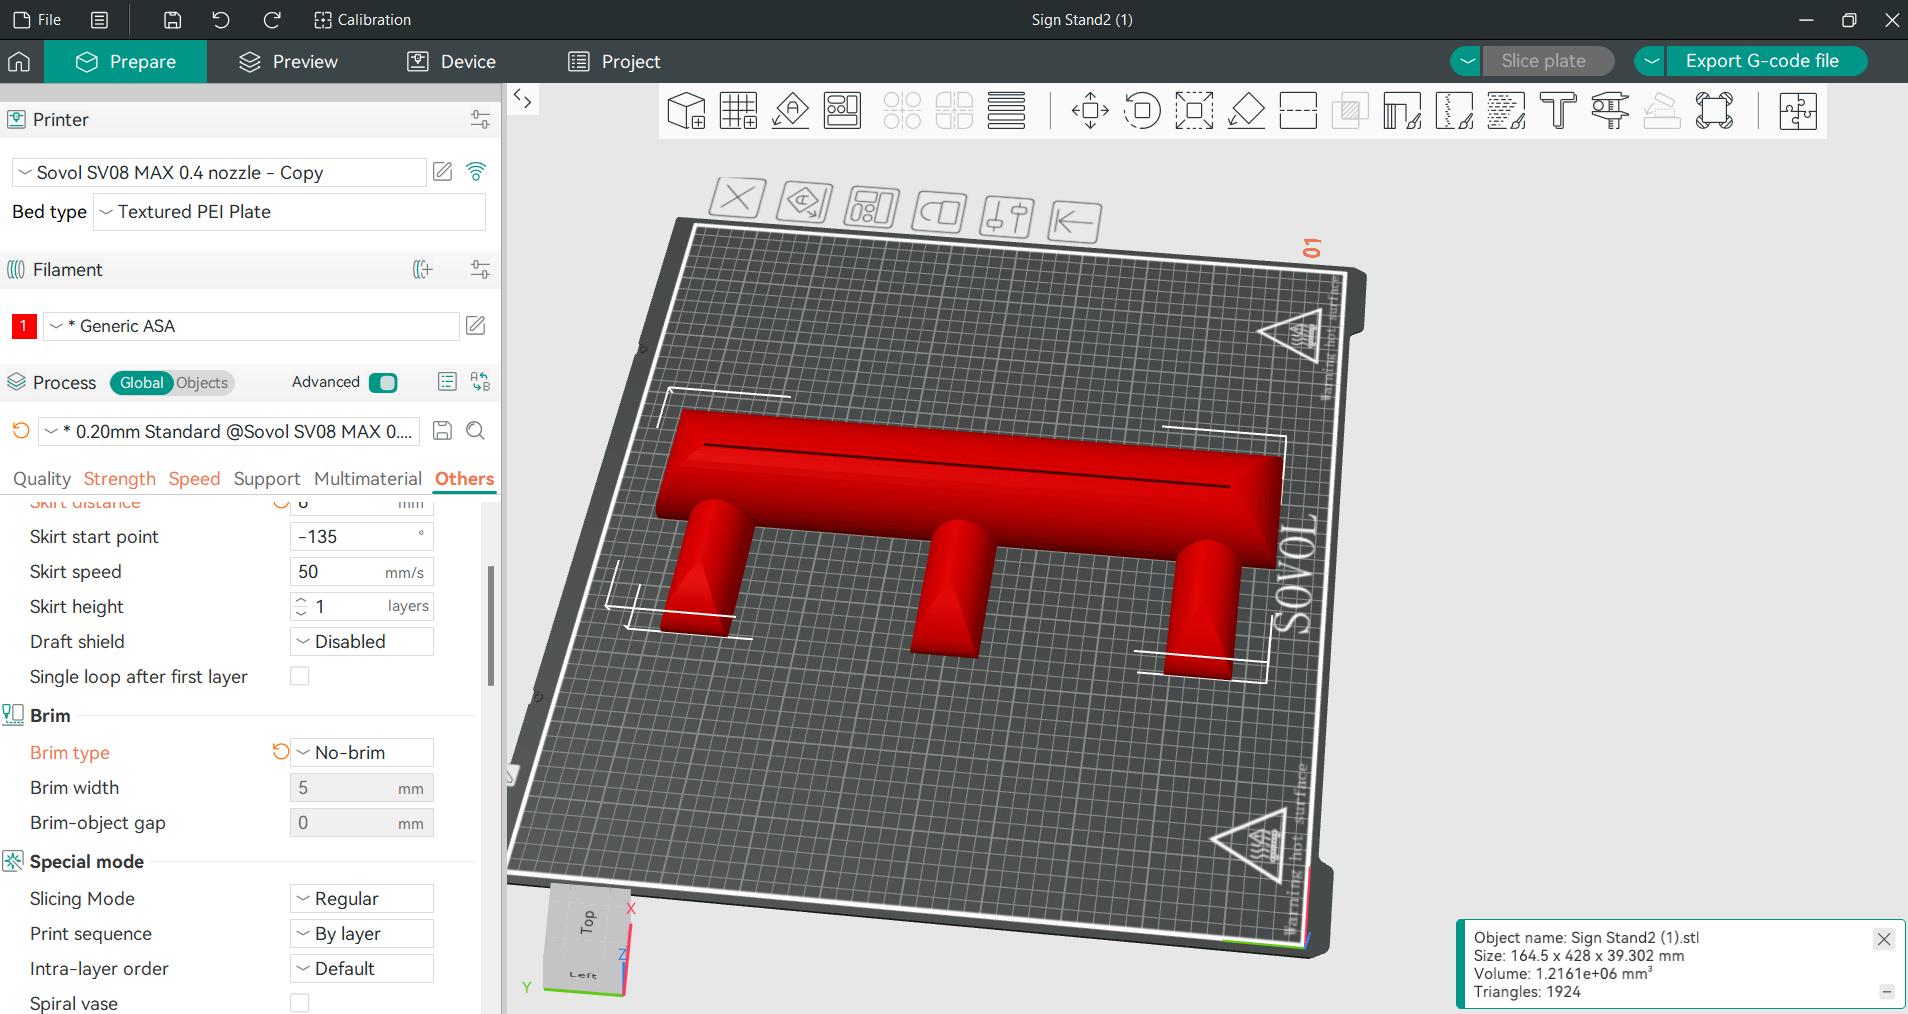Expand the Slice plate options arrow
Viewport: 1908px width, 1014px height.
[x=1466, y=61]
